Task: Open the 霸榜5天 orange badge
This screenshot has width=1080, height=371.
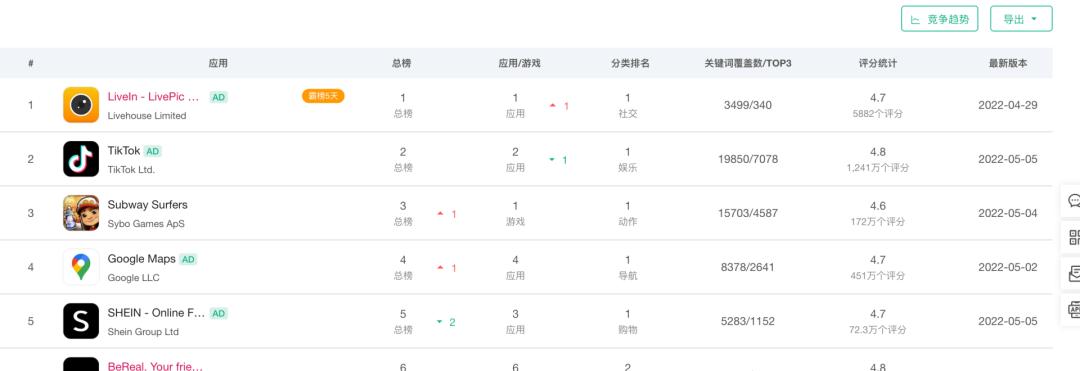Action: click(x=323, y=96)
